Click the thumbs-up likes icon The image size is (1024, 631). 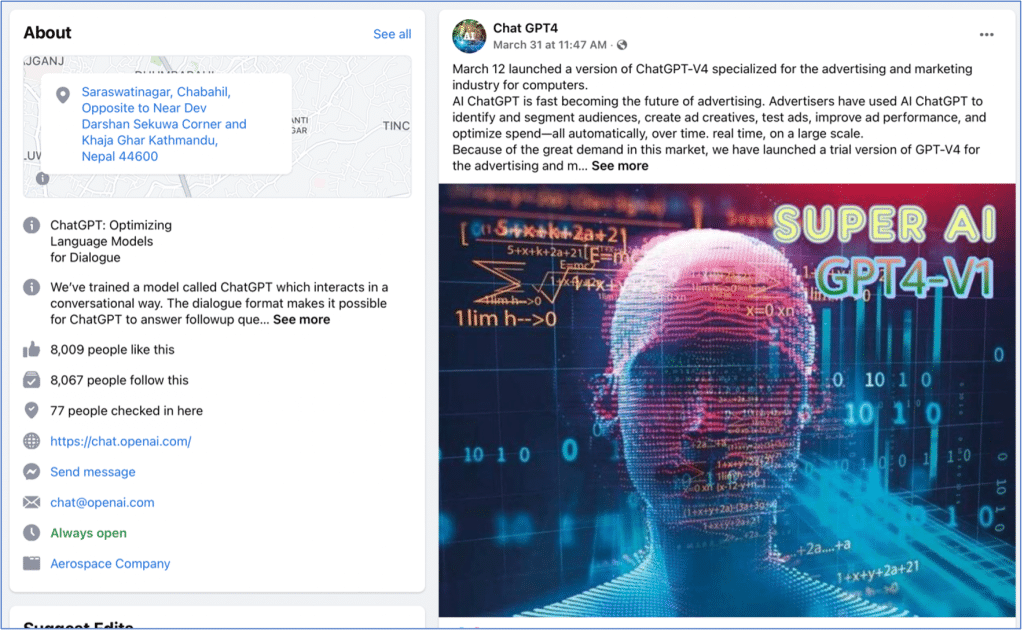(31, 349)
